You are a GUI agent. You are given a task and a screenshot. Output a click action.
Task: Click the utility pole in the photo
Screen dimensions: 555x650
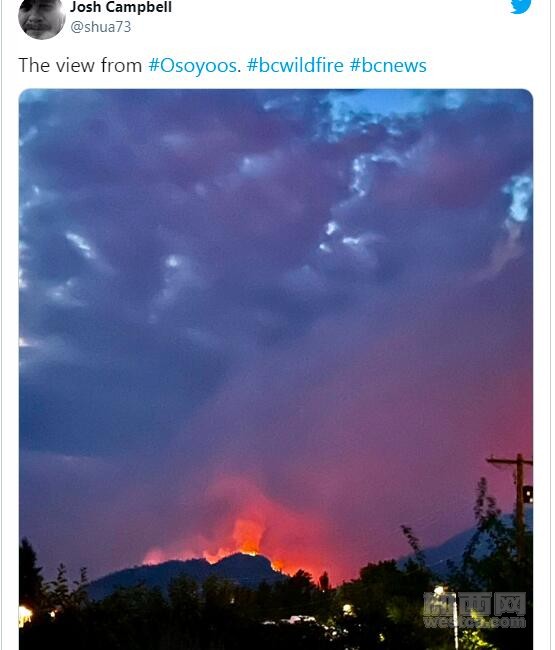pos(517,508)
